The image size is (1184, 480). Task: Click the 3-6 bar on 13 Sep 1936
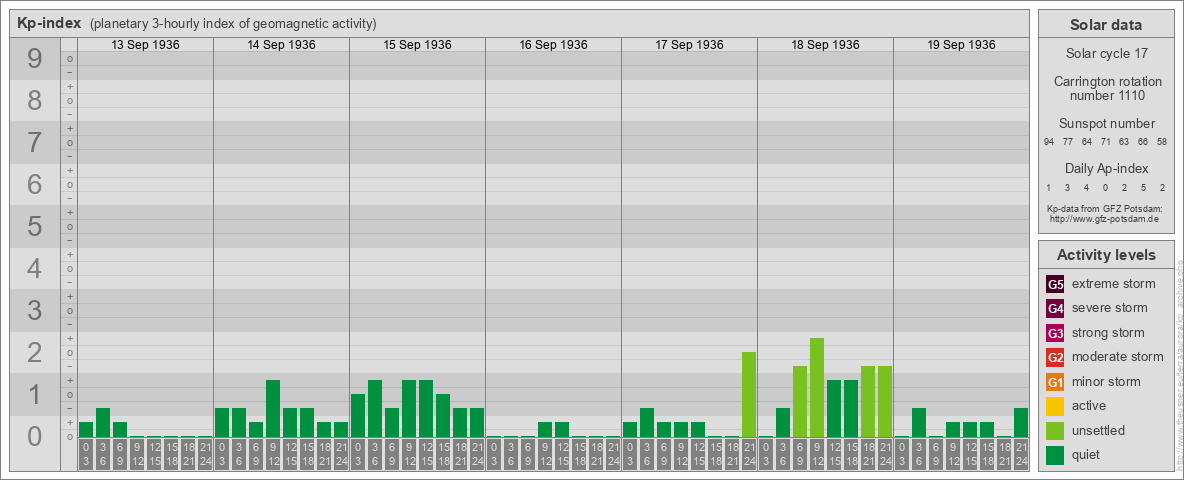click(x=103, y=423)
